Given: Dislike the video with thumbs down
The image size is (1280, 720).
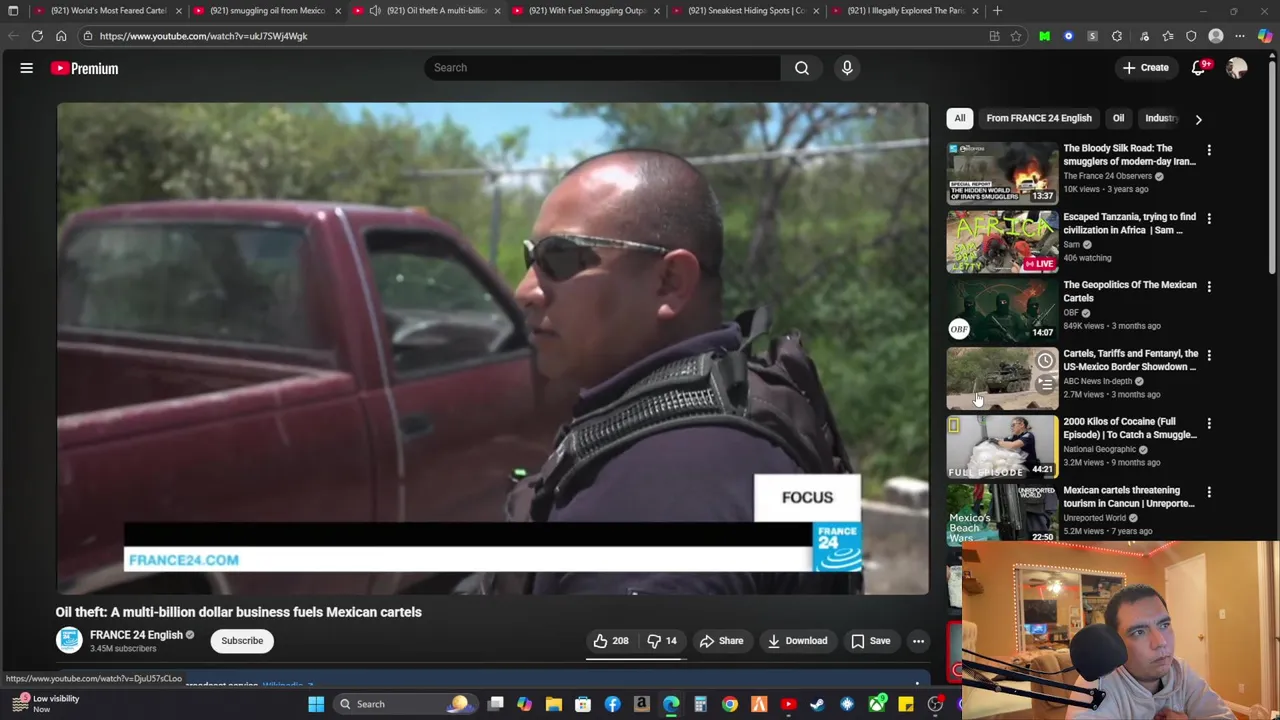Looking at the screenshot, I should pos(662,641).
